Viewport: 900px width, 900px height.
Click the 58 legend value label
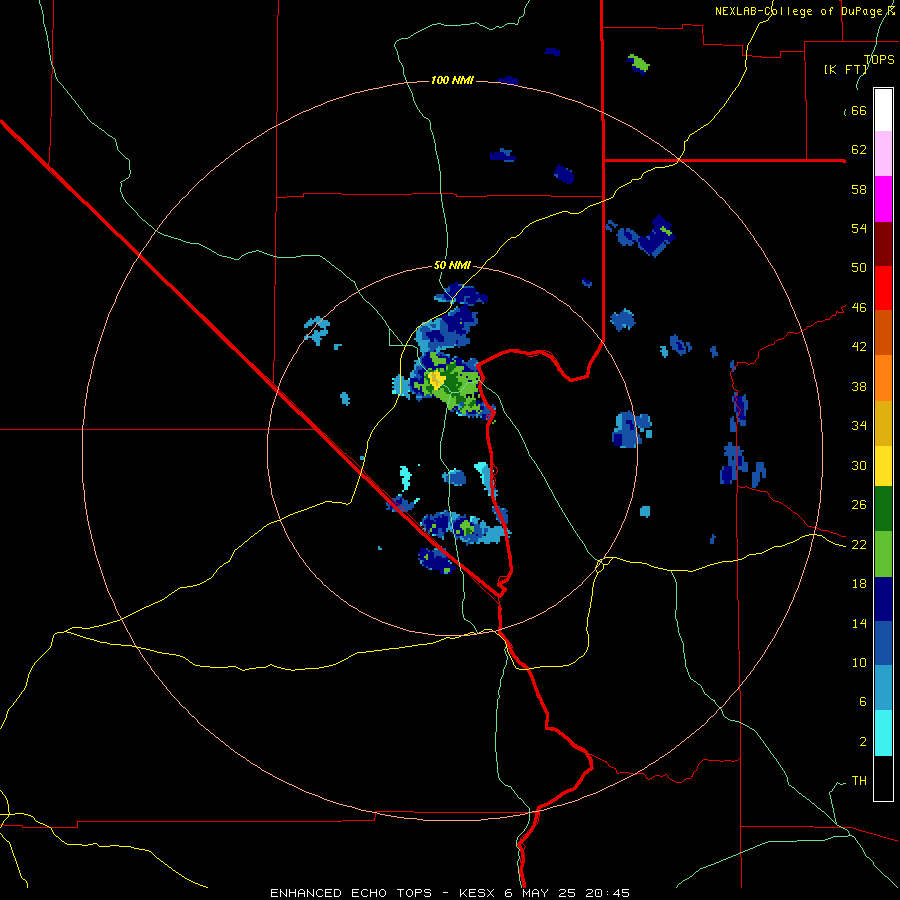point(859,189)
